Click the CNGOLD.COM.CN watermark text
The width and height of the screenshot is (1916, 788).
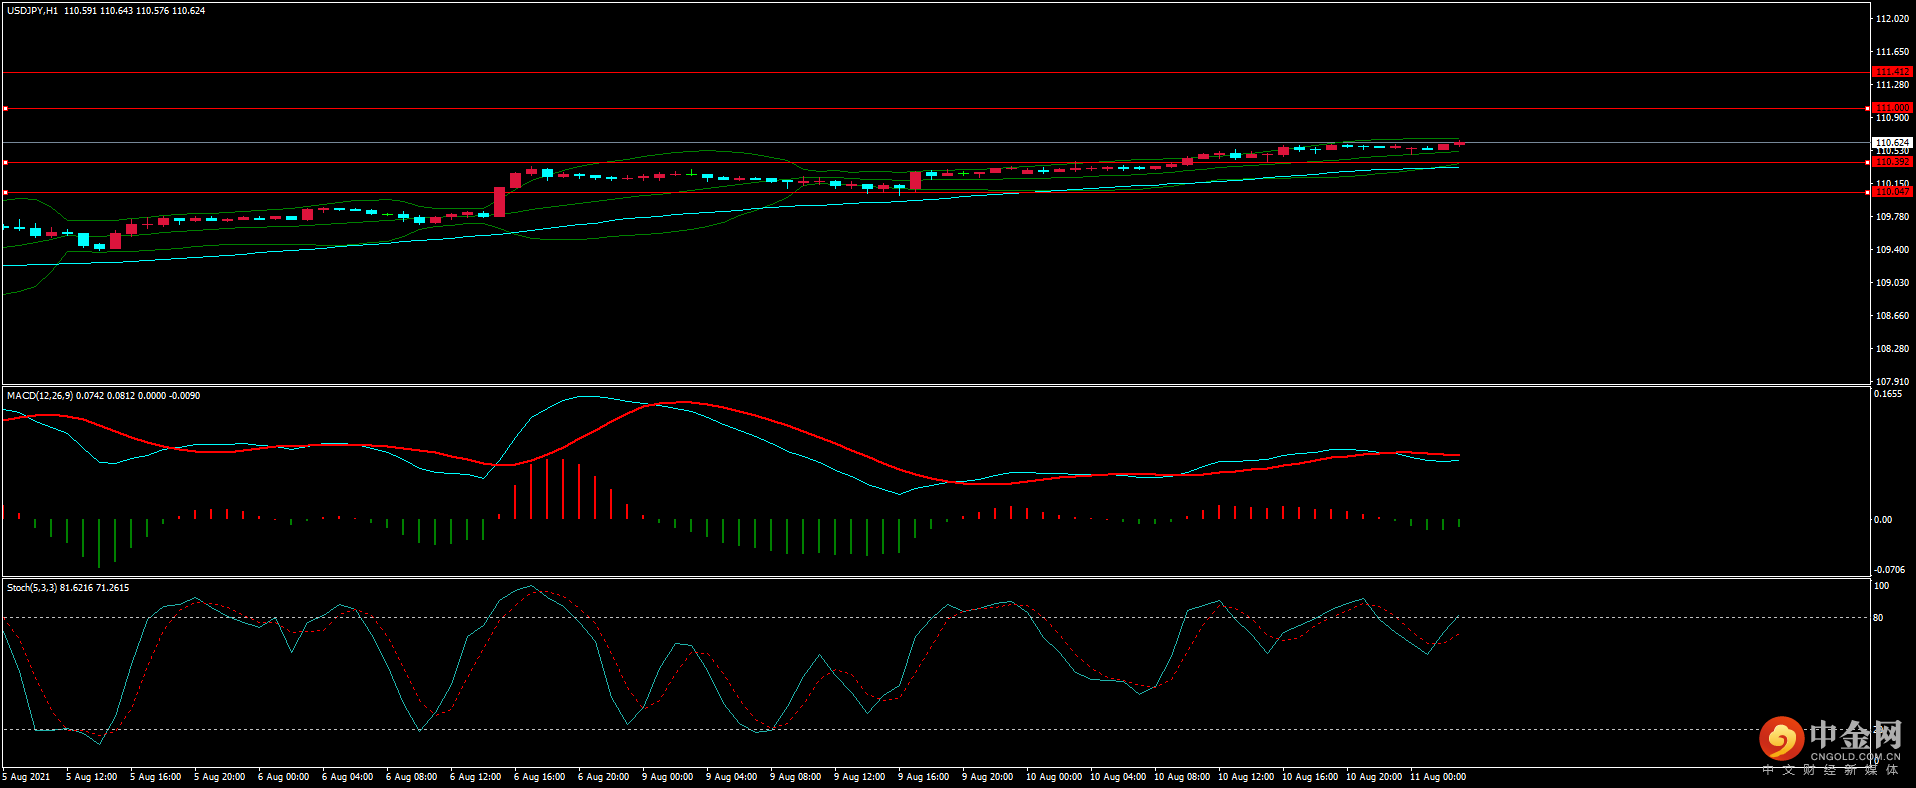(1854, 757)
